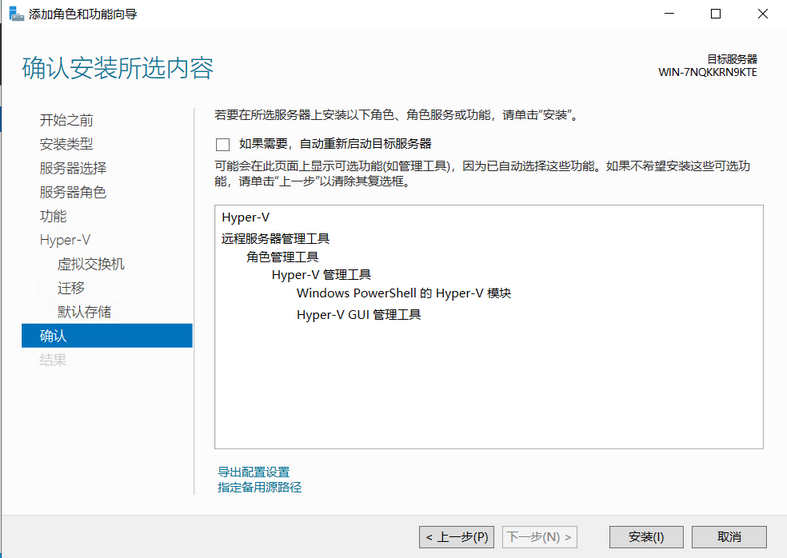The image size is (787, 558).
Task: Click the 安装(I) button
Action: (x=646, y=537)
